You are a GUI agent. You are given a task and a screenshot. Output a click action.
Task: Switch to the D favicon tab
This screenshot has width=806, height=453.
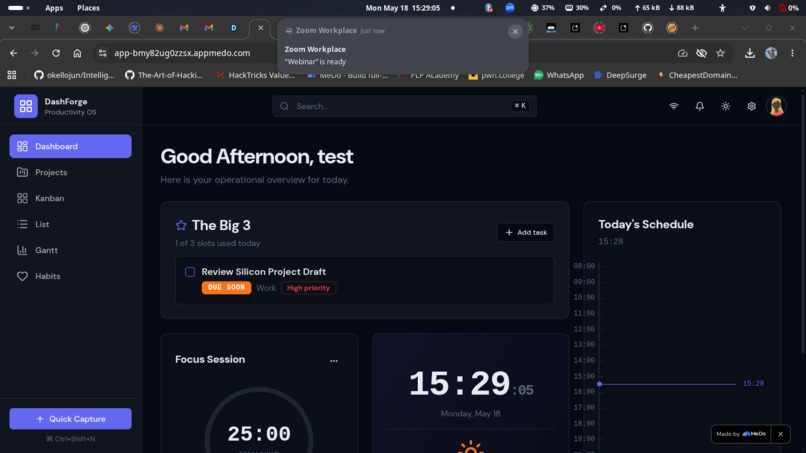tap(233, 28)
